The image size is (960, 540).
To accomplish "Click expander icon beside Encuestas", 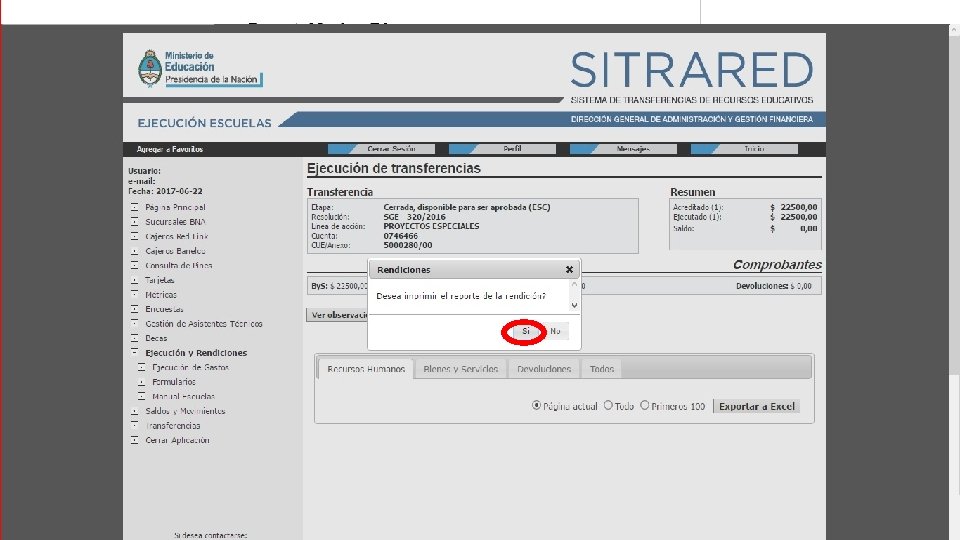I will click(134, 309).
